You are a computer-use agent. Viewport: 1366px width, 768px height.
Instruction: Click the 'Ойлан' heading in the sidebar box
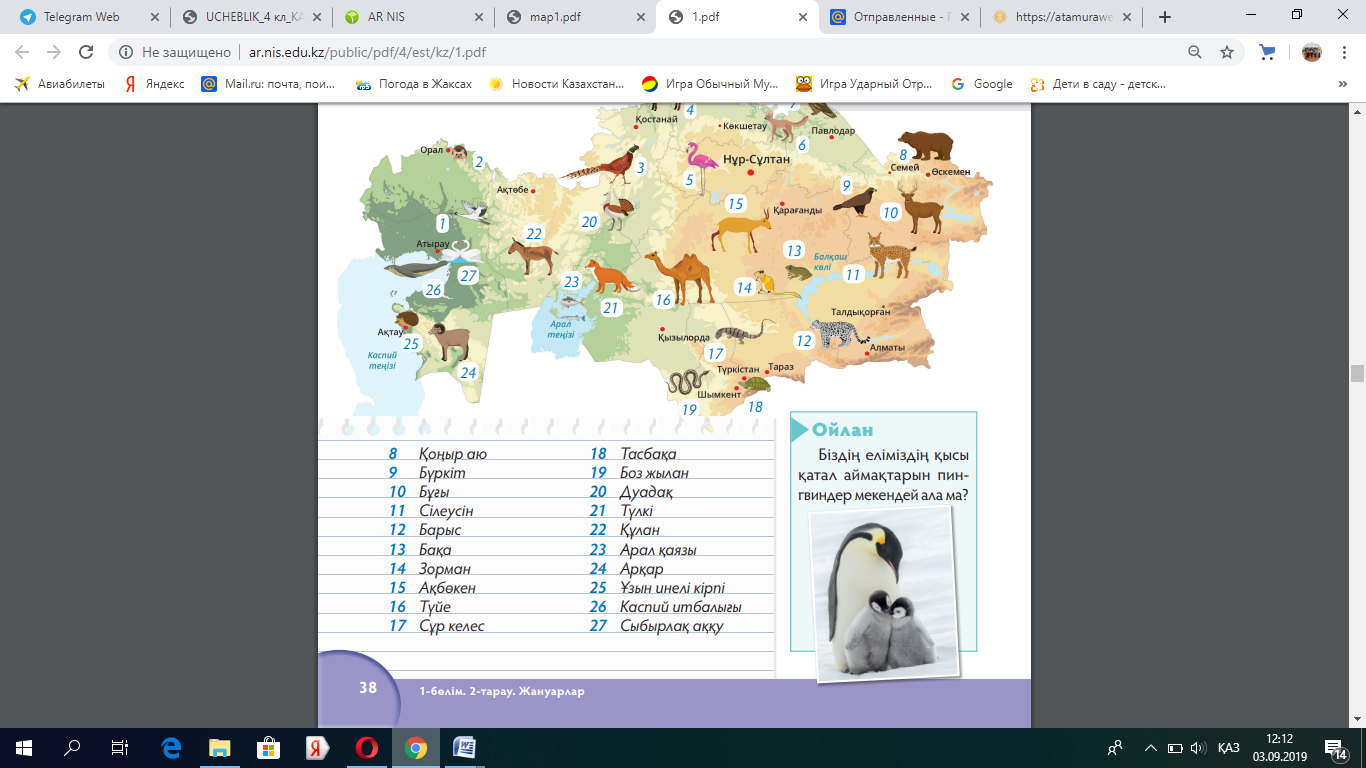841,429
